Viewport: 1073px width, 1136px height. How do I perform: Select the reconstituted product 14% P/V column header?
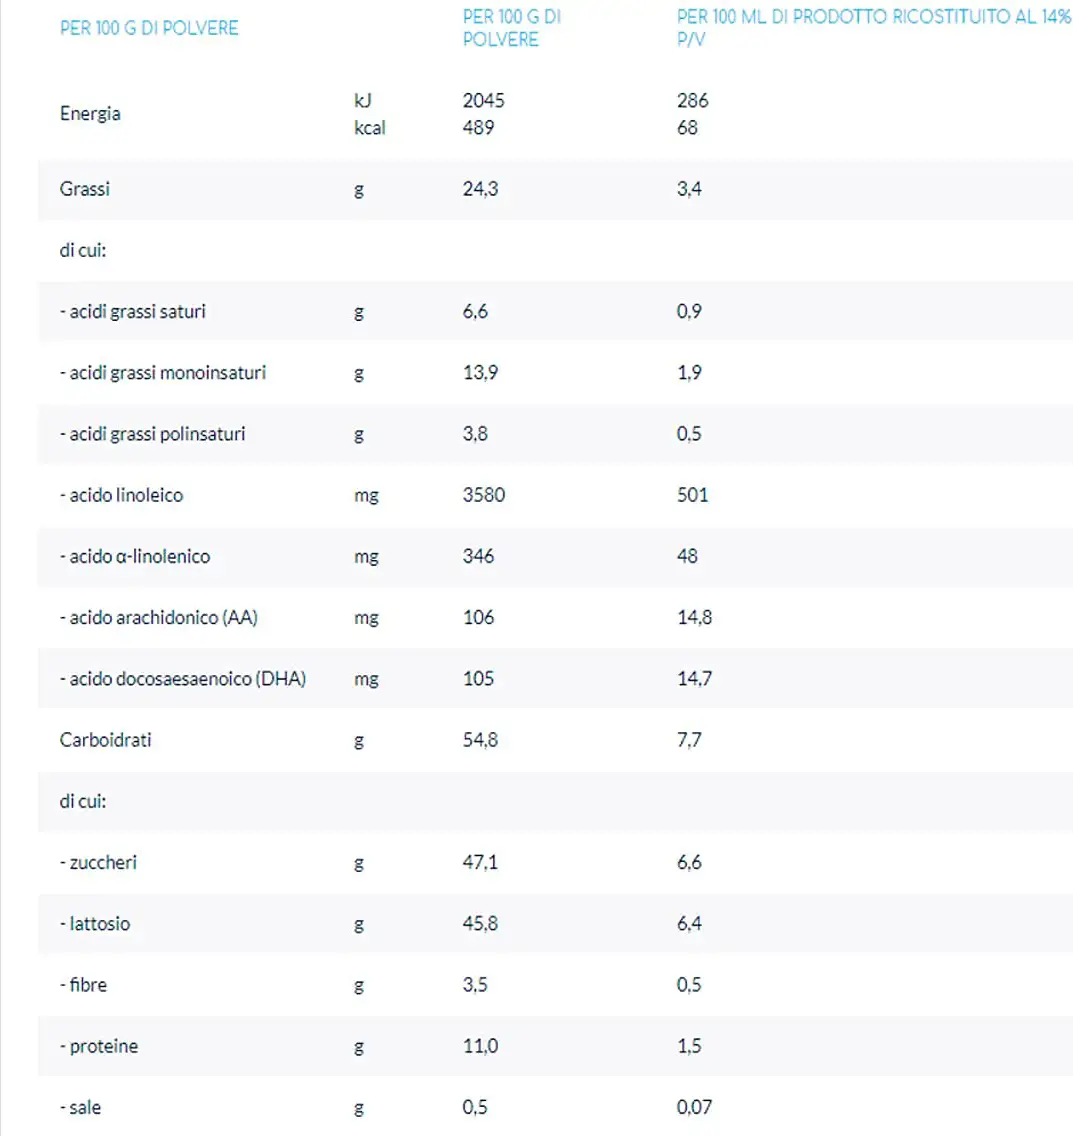873,28
